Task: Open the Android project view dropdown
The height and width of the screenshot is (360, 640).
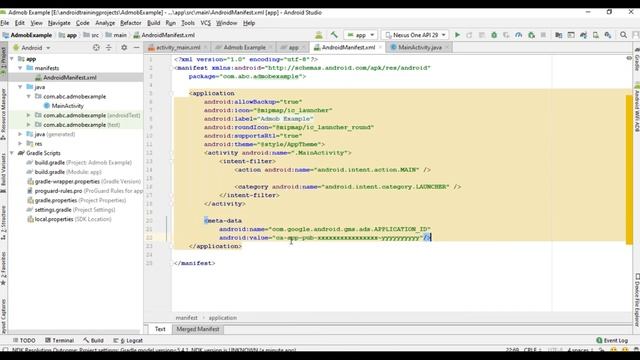Action: (x=32, y=48)
